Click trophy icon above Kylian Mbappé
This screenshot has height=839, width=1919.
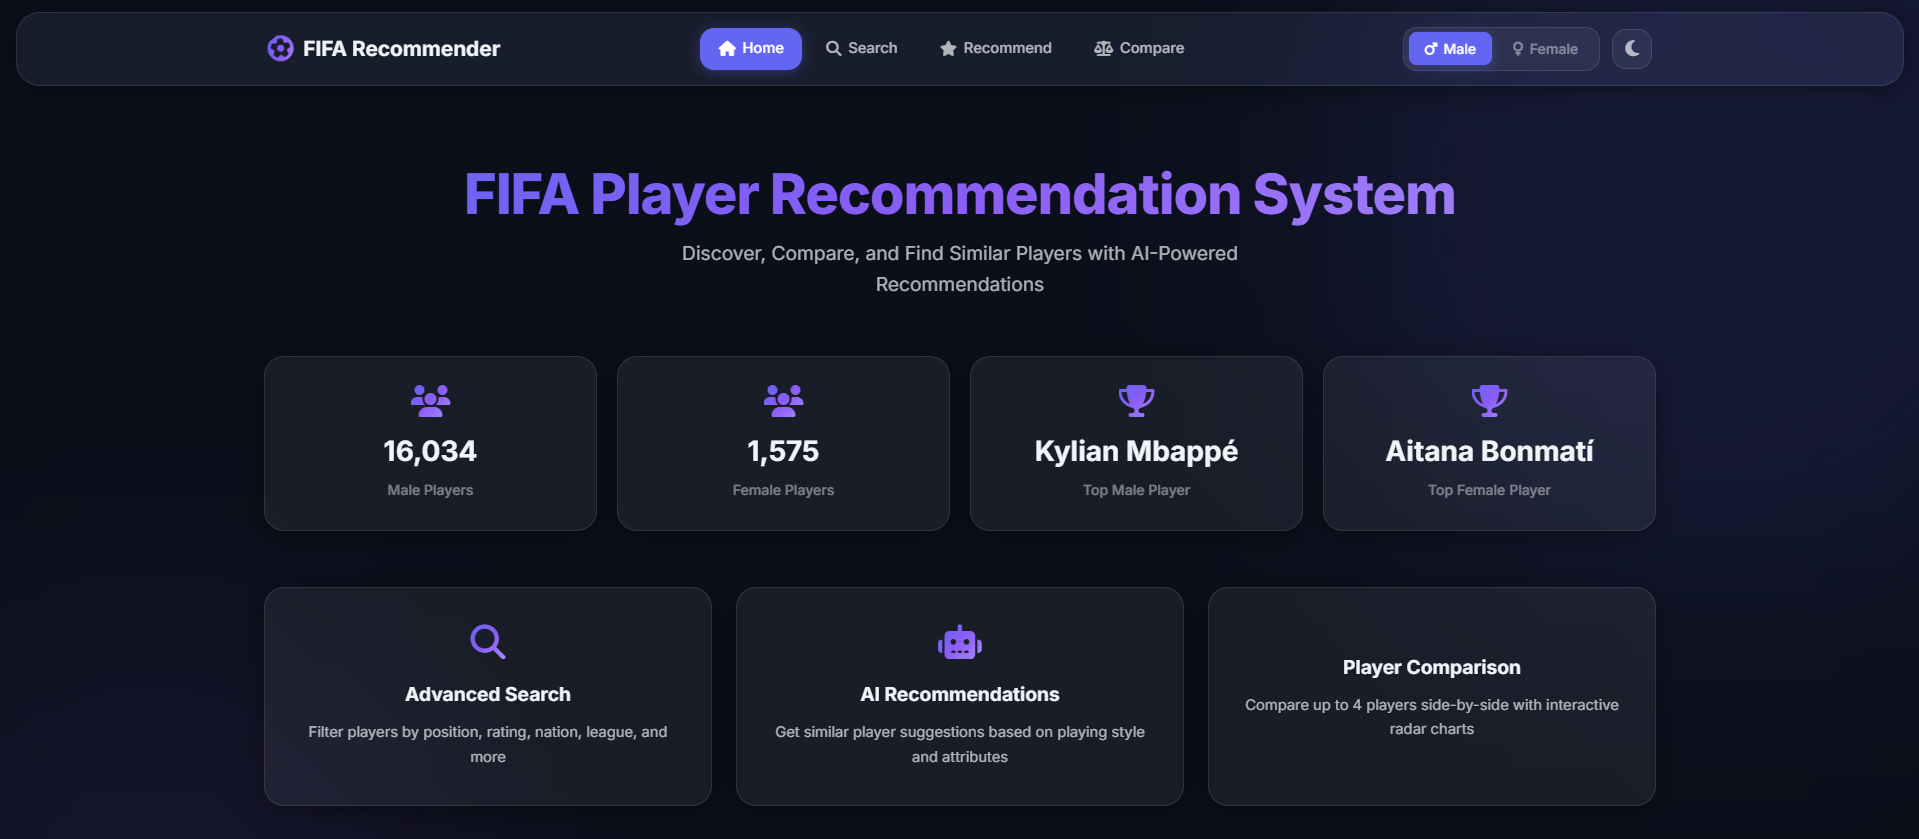(1136, 401)
